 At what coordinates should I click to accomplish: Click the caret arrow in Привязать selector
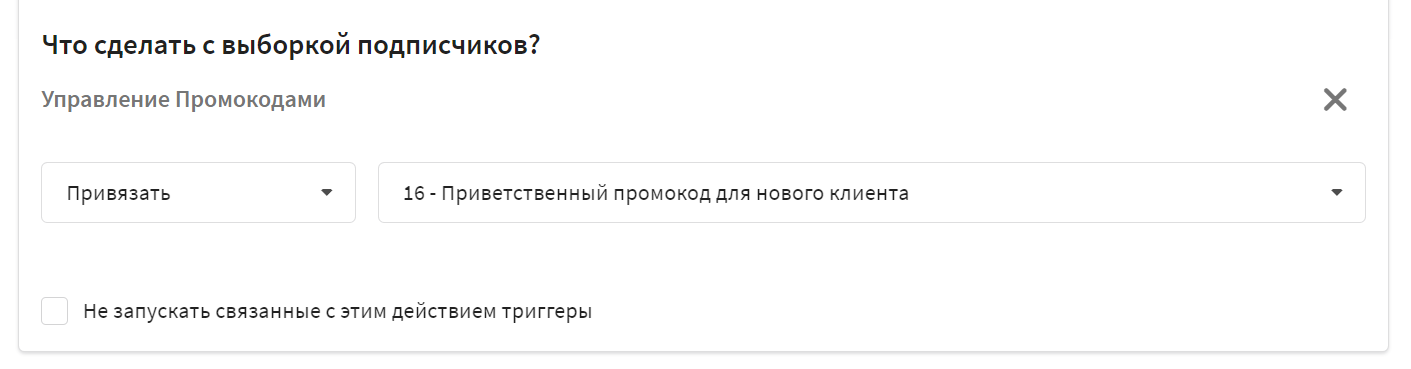(x=326, y=193)
